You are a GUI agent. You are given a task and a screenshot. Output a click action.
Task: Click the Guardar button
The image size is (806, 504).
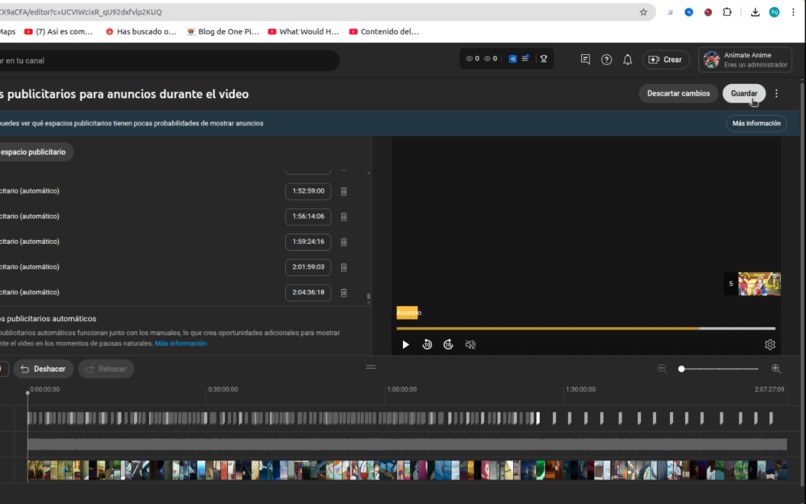[744, 94]
